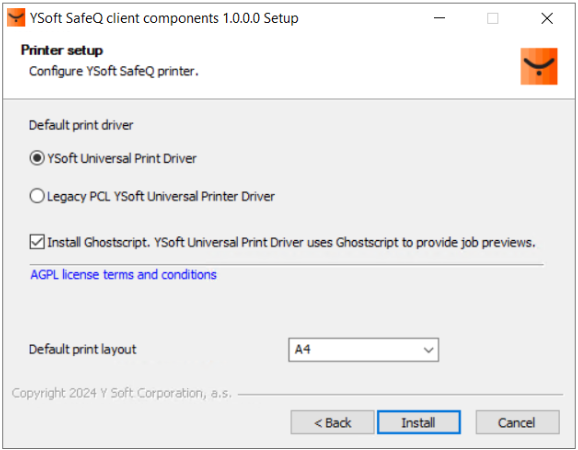The height and width of the screenshot is (450, 578).
Task: Click the 'Printer setup' heading
Action: click(62, 50)
